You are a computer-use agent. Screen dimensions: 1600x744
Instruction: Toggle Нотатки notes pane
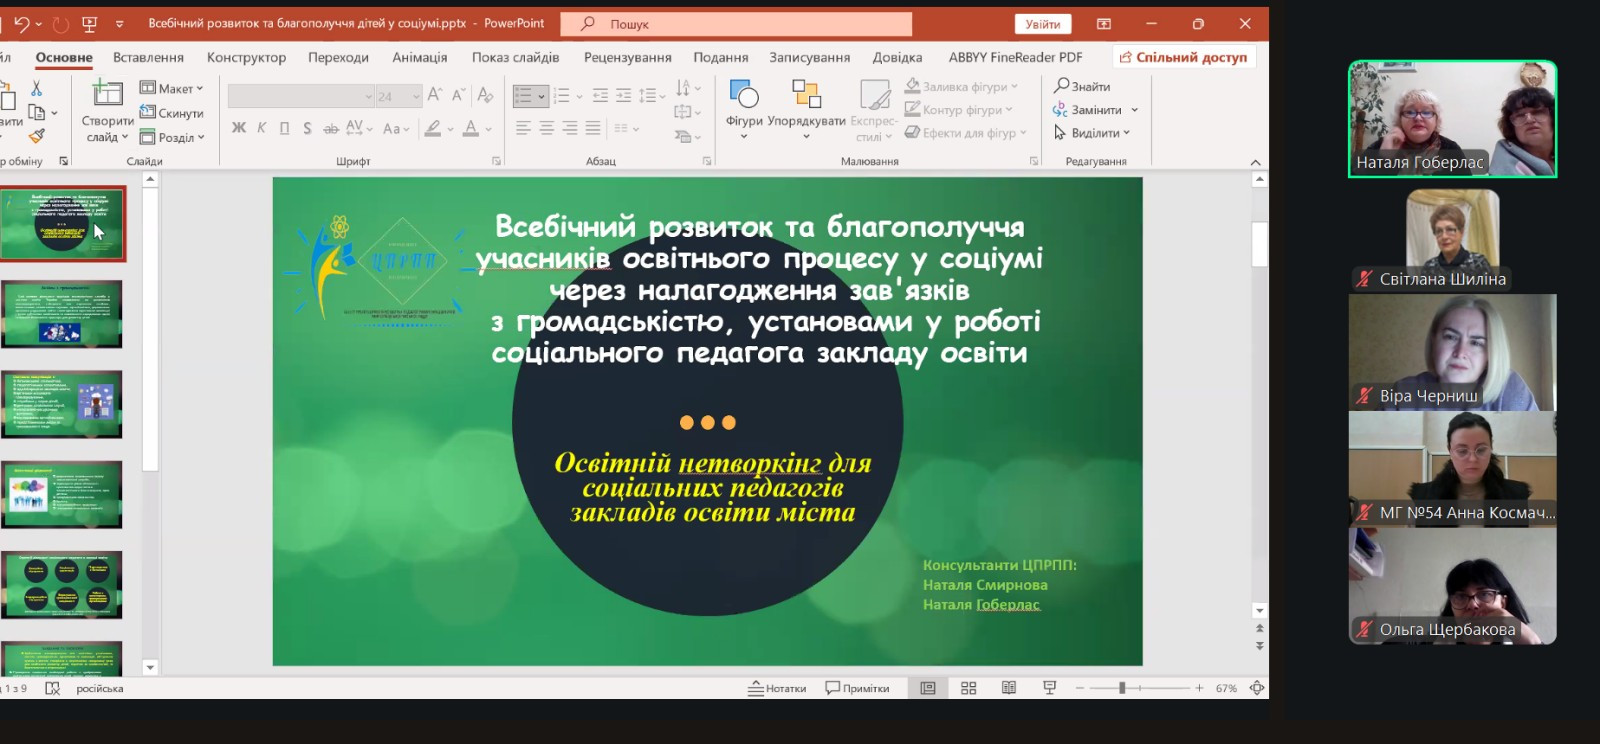[x=777, y=688]
